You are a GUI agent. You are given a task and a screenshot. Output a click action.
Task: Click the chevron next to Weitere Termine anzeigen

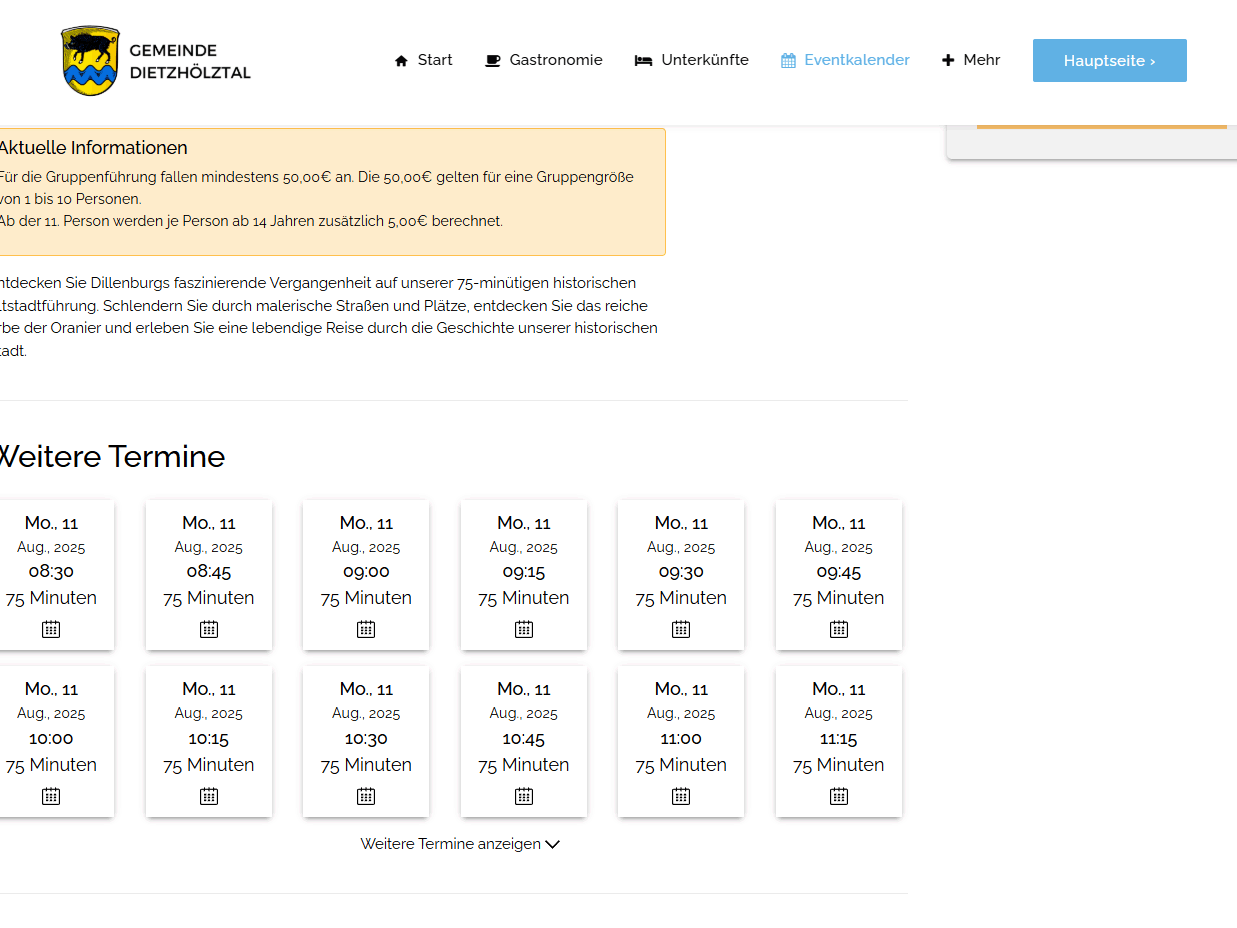pos(552,844)
